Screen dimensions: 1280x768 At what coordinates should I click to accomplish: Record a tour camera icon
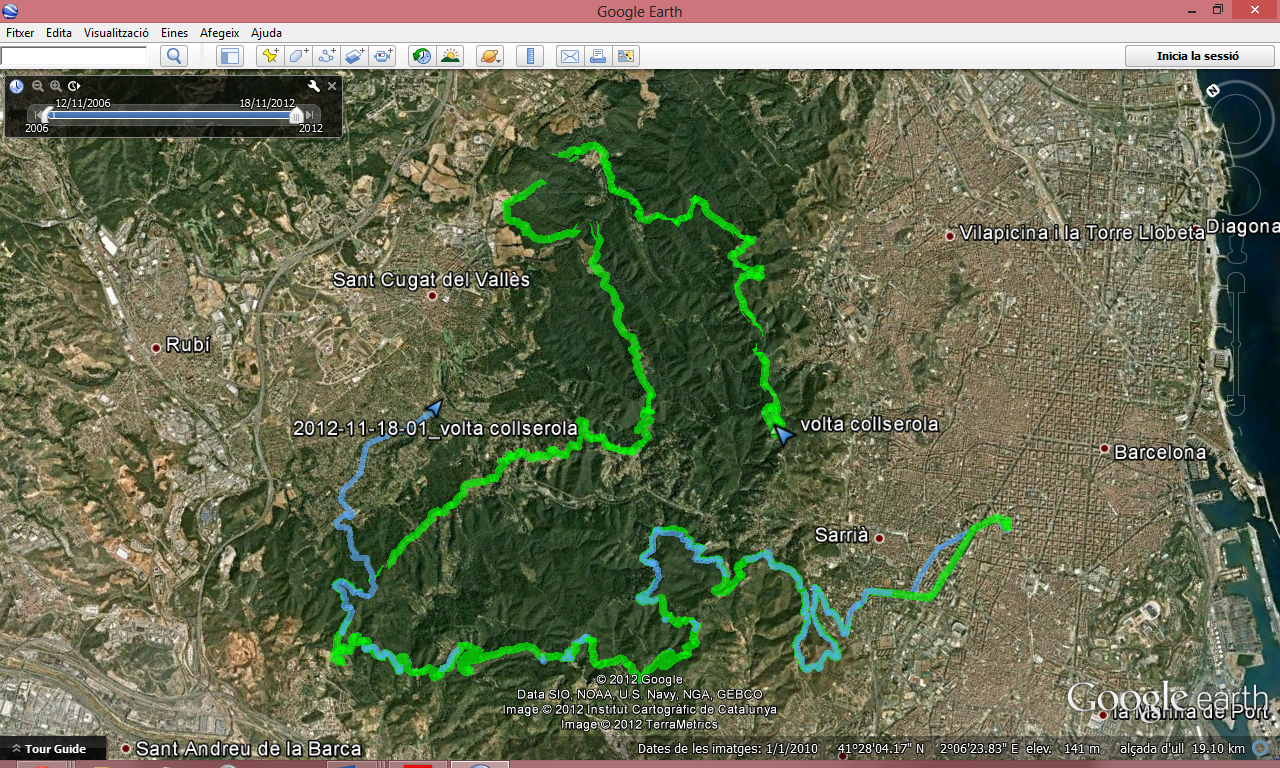pyautogui.click(x=383, y=56)
